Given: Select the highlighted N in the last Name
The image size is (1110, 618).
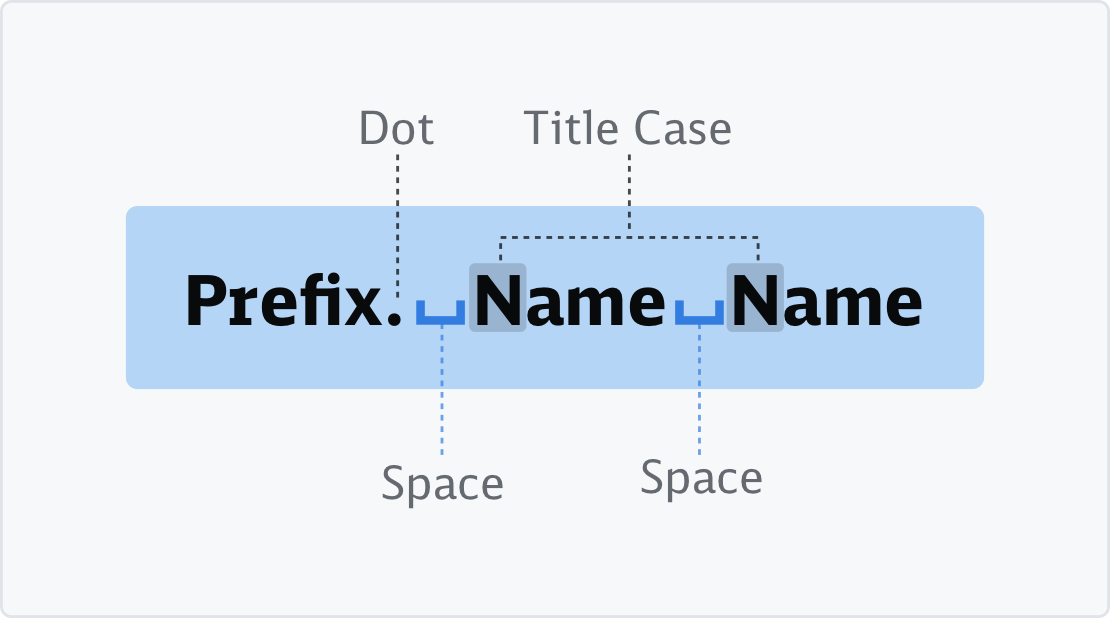Looking at the screenshot, I should click(755, 298).
